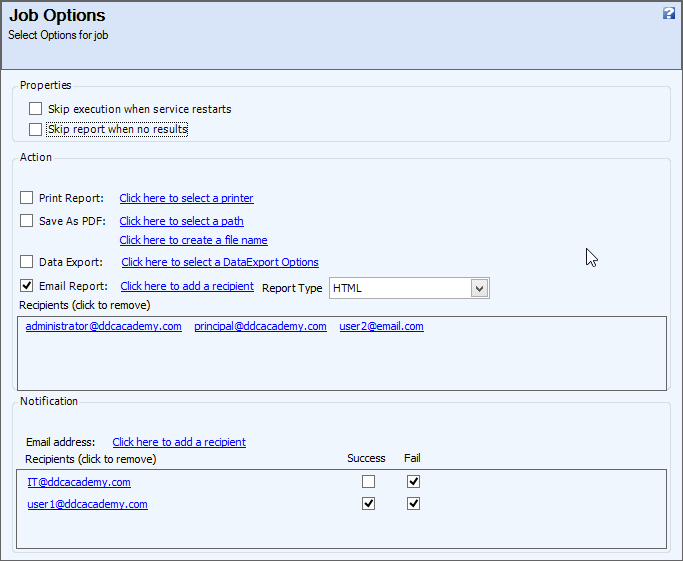Screen dimensions: 683x561
Task: Click the HTML report type field
Action: pyautogui.click(x=409, y=288)
